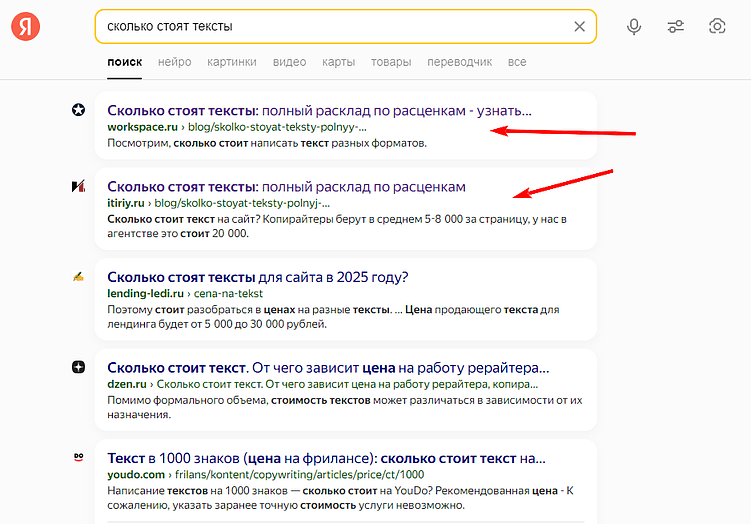The width and height of the screenshot is (751, 524).
Task: Open itiriy.ru result title 'полный расклад по расценкам'
Action: (286, 186)
